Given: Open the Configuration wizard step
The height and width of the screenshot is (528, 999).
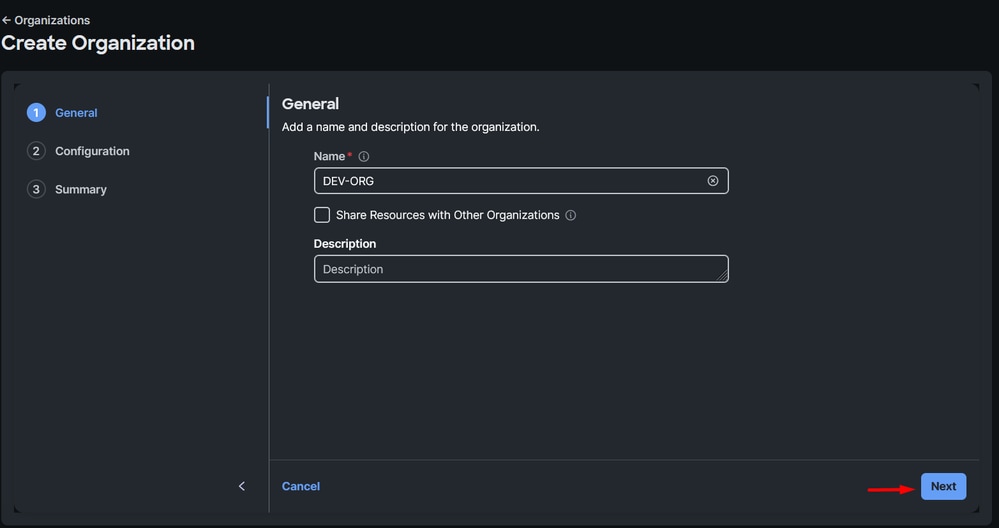Looking at the screenshot, I should (x=78, y=151).
